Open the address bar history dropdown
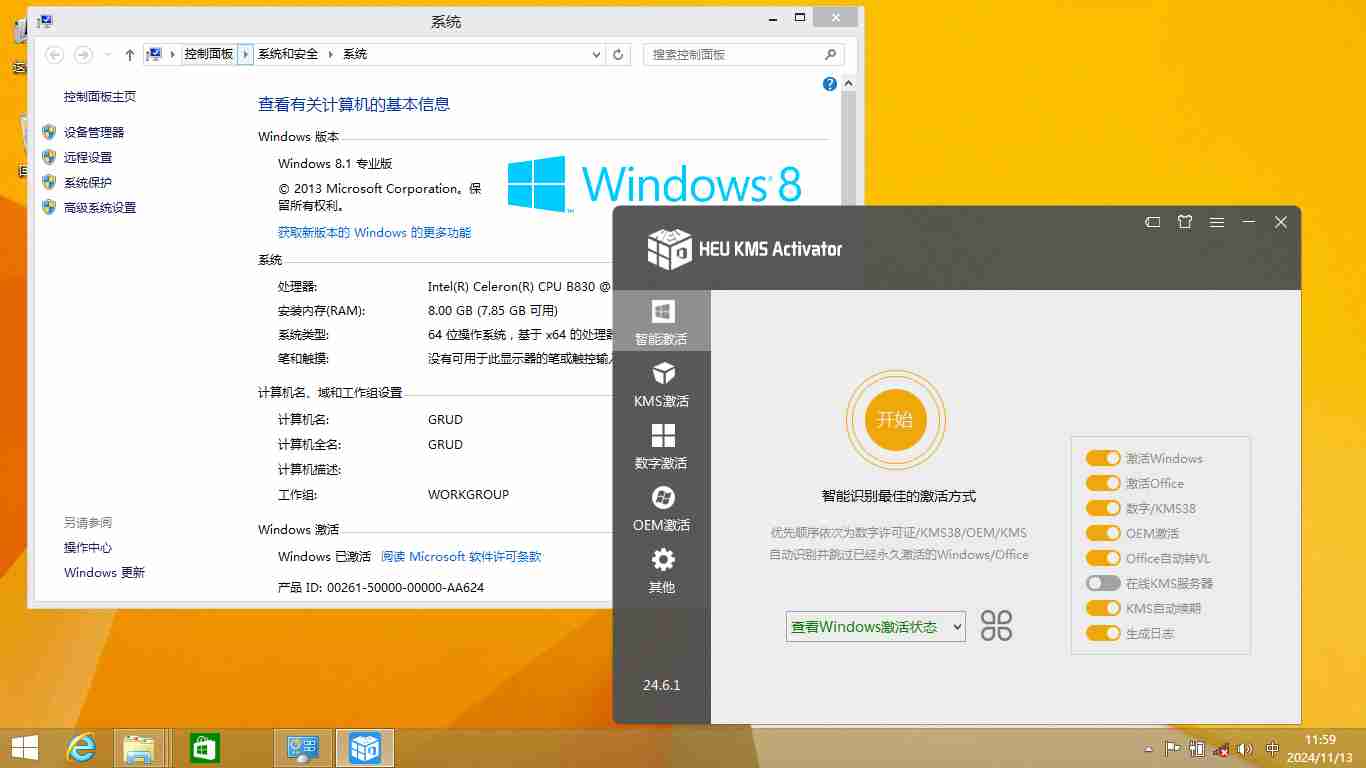1366x768 pixels. pyautogui.click(x=597, y=54)
